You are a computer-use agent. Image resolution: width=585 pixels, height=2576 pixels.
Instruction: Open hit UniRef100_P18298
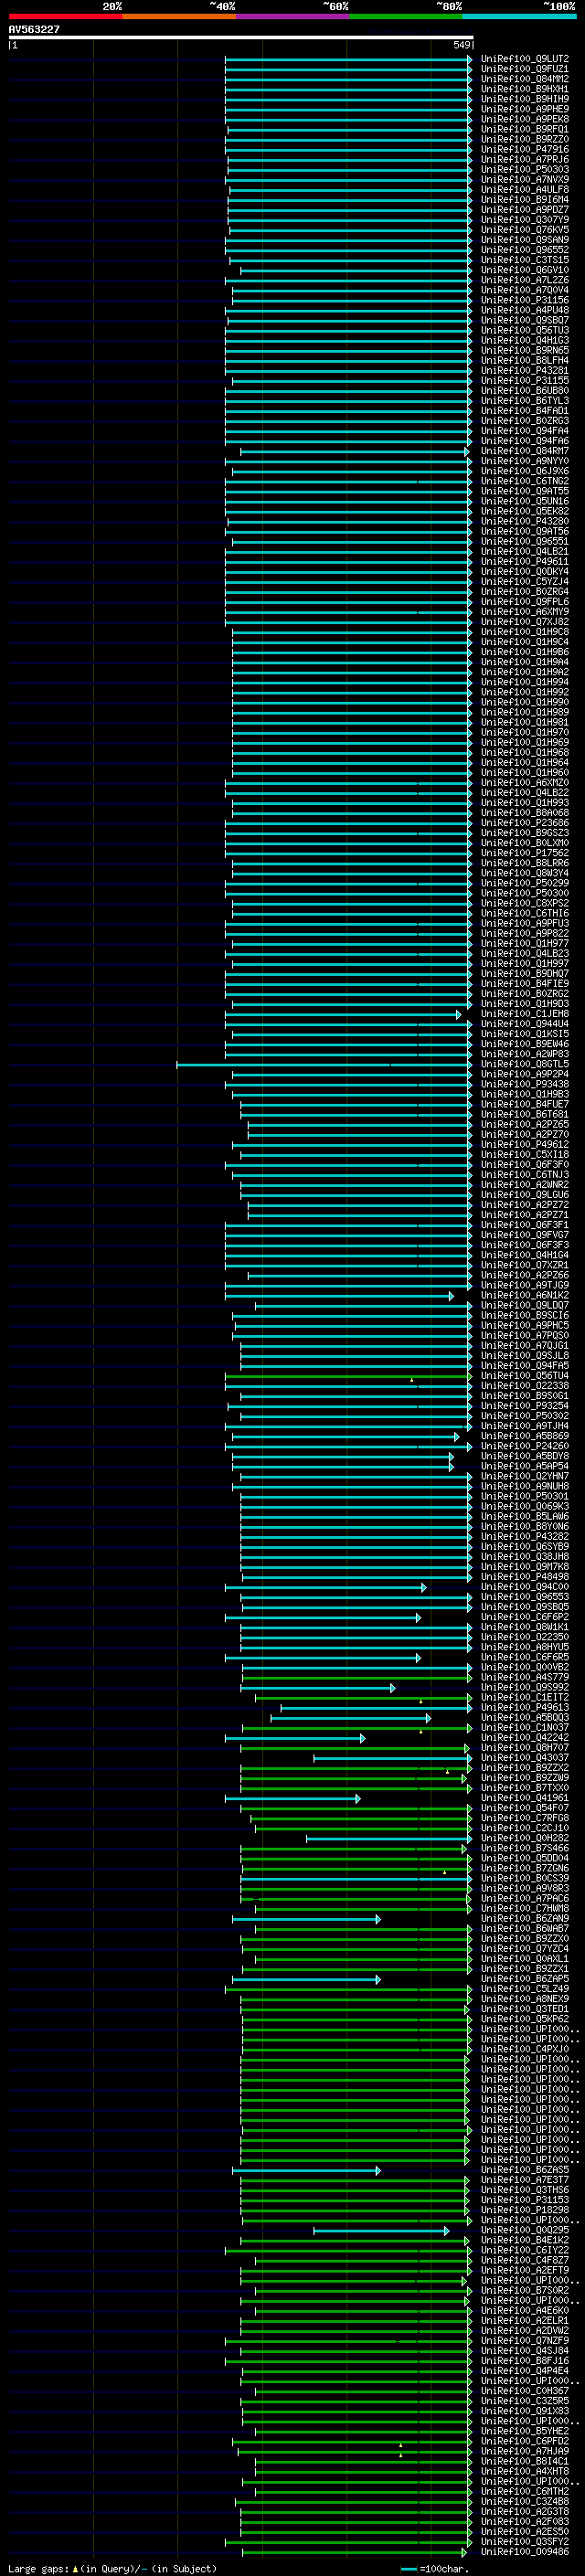pos(525,2211)
